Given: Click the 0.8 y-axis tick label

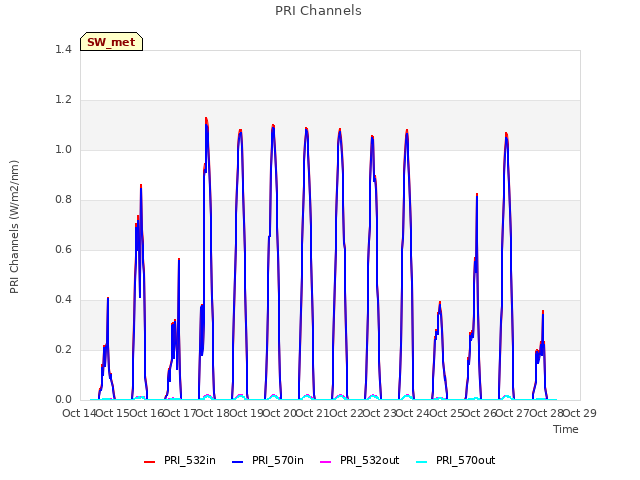Looking at the screenshot, I should click(x=63, y=200).
